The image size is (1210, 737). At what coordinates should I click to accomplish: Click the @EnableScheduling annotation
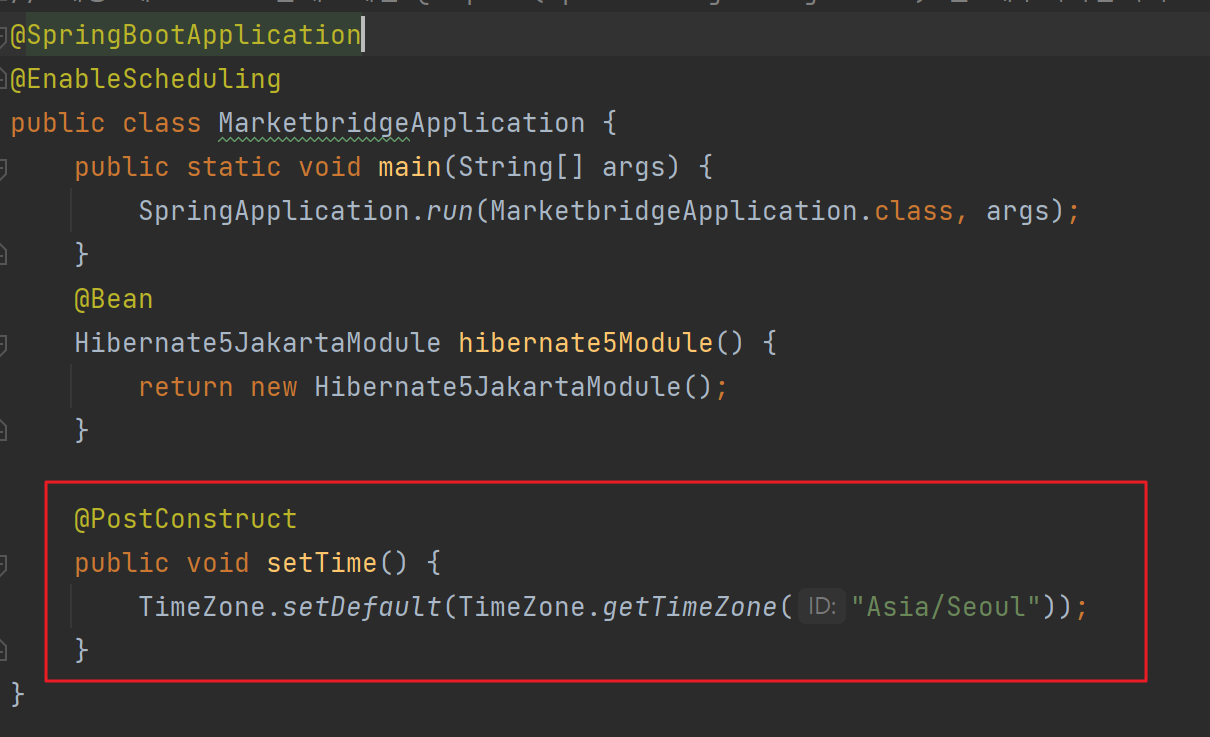[146, 79]
